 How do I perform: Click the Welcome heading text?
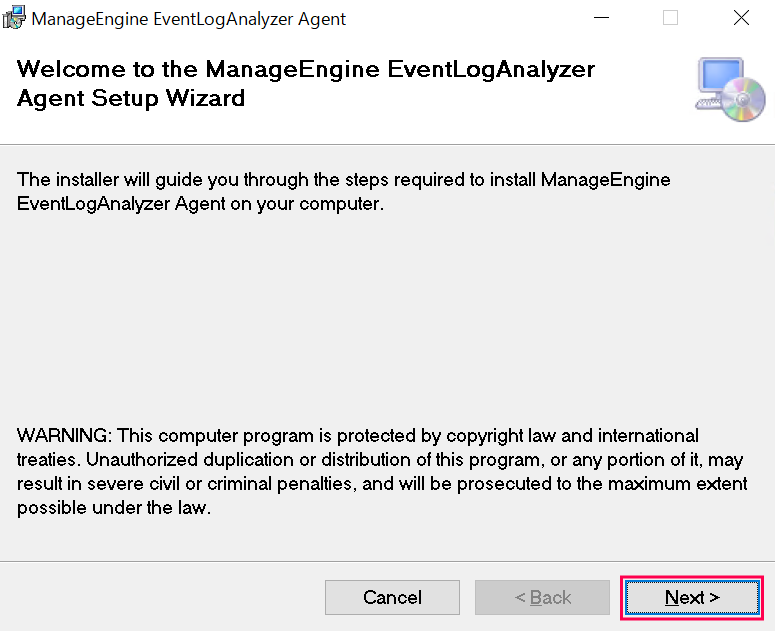[x=306, y=70]
